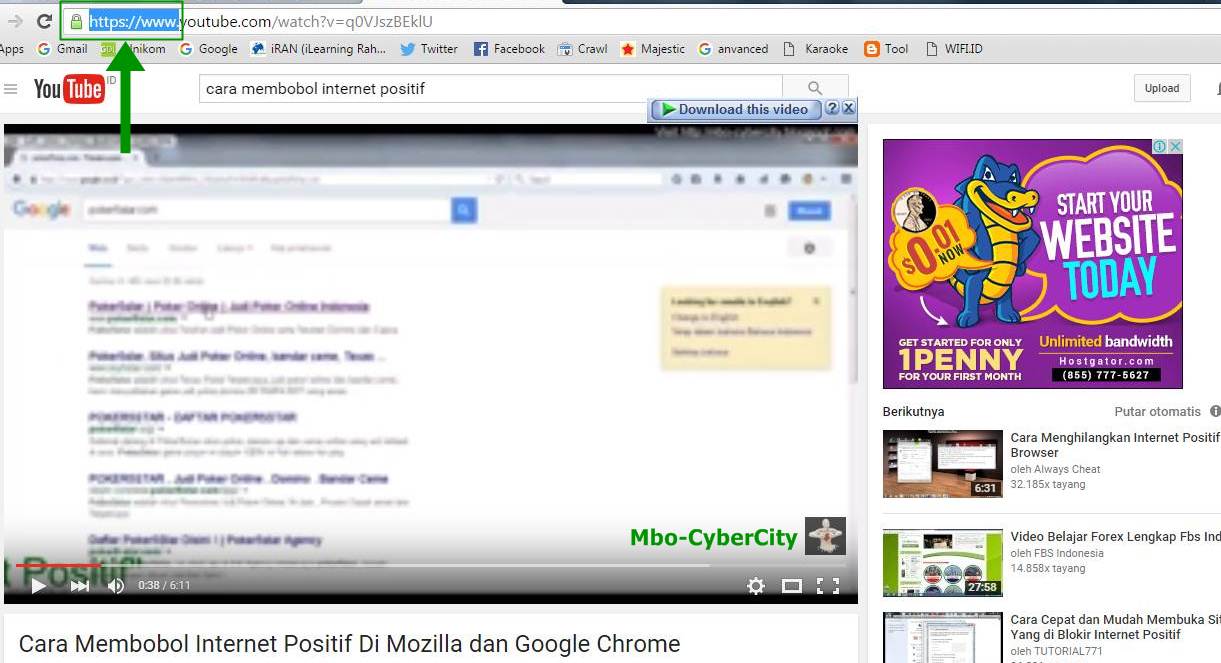This screenshot has width=1221, height=663.
Task: Open Cara Menghilangkan Internet Positif thumbnail
Action: (943, 464)
